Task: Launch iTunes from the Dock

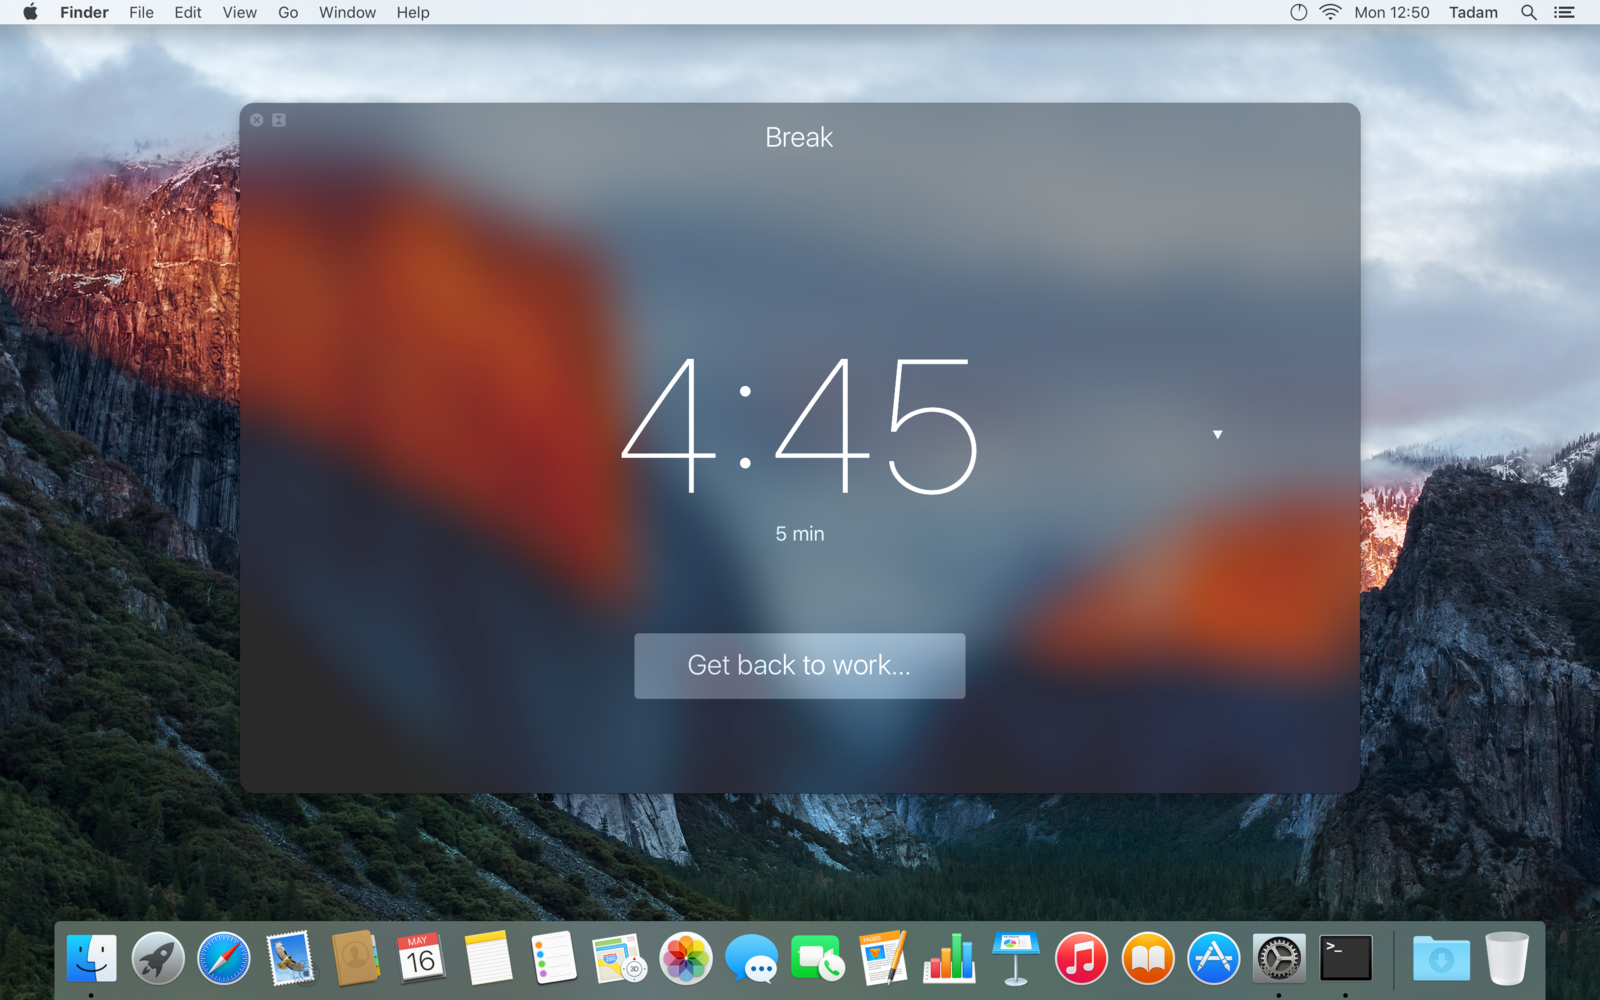Action: click(1081, 958)
